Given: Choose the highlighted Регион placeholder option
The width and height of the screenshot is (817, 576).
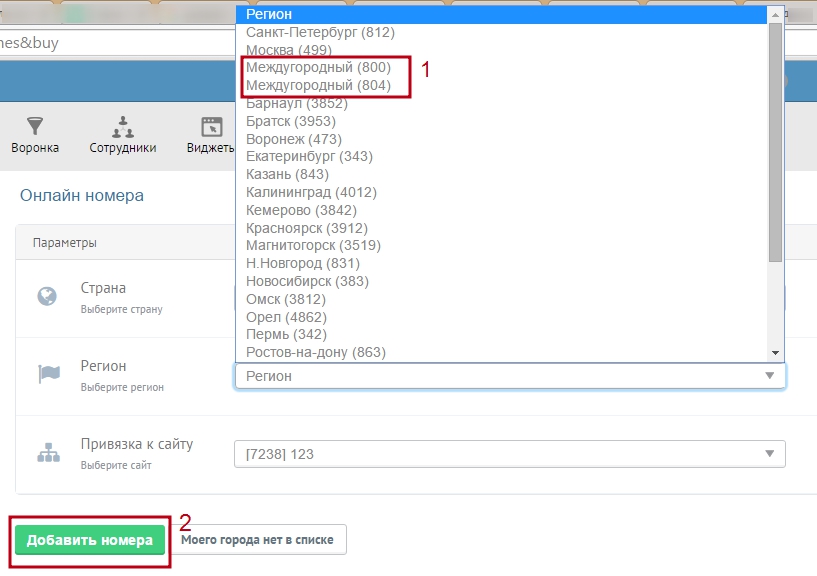Looking at the screenshot, I should (502, 15).
